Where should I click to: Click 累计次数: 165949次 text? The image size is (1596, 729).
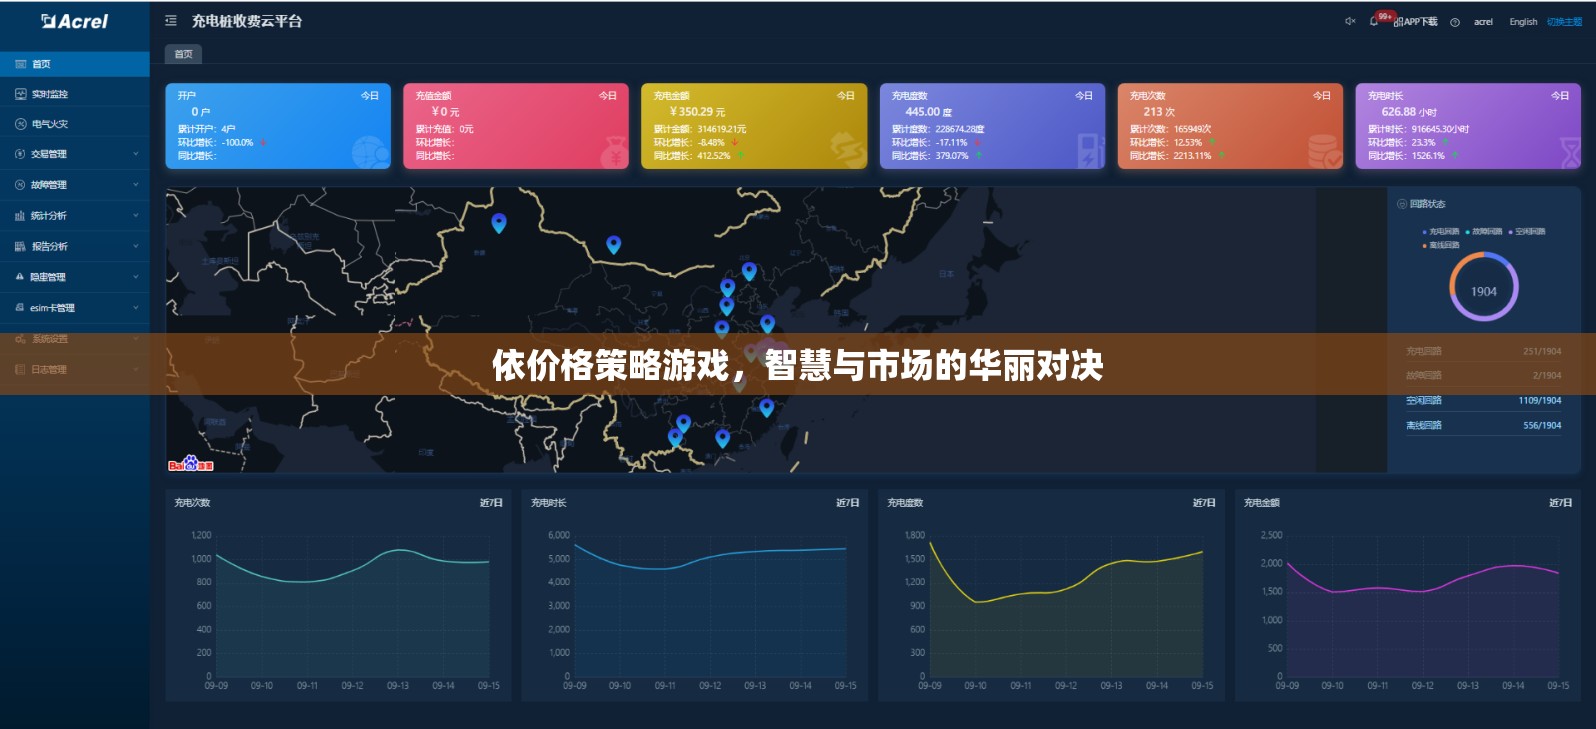pos(1171,129)
